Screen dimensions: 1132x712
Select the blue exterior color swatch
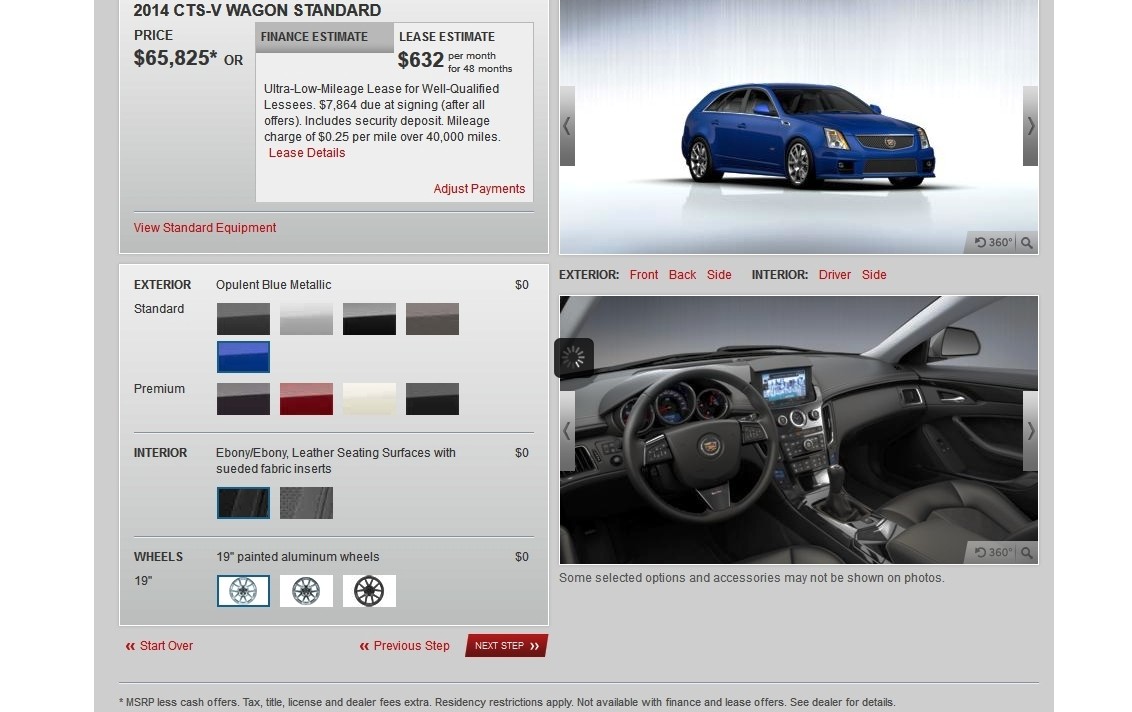pos(243,357)
